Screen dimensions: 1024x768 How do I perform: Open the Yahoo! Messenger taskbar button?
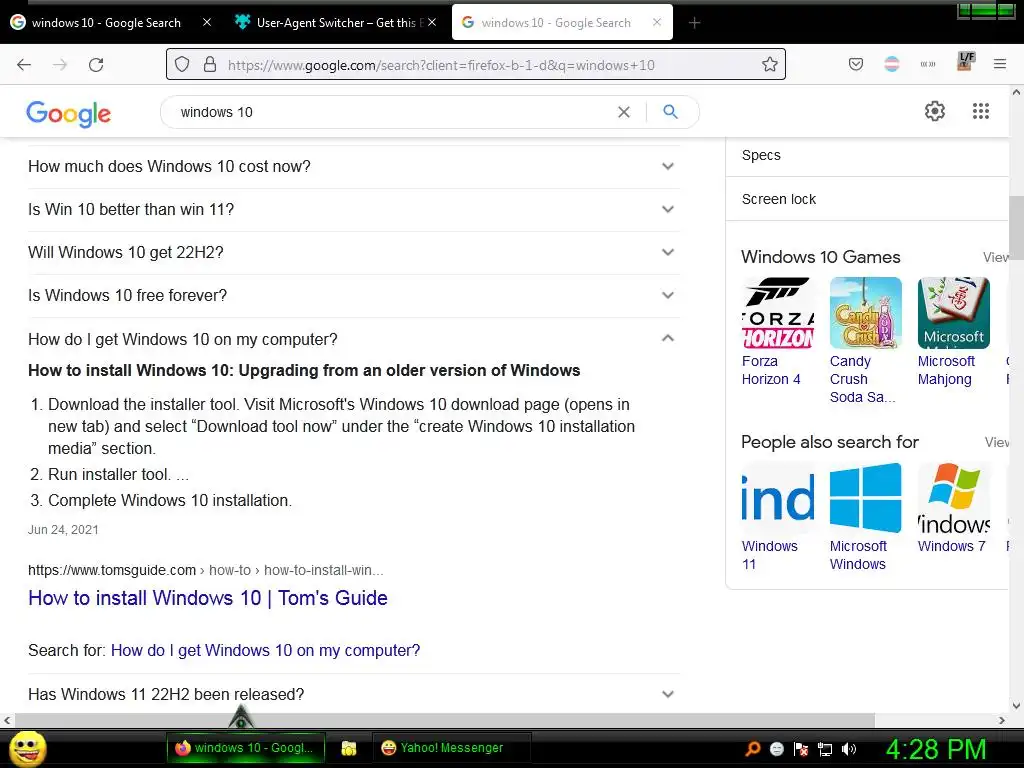(451, 748)
